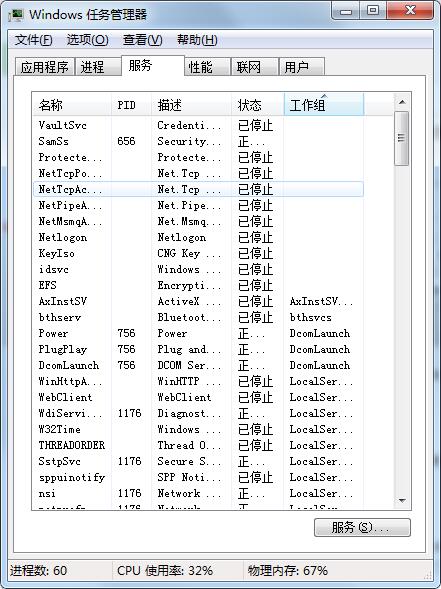
Task: Select the NetPipeA... service row
Action: click(x=198, y=205)
